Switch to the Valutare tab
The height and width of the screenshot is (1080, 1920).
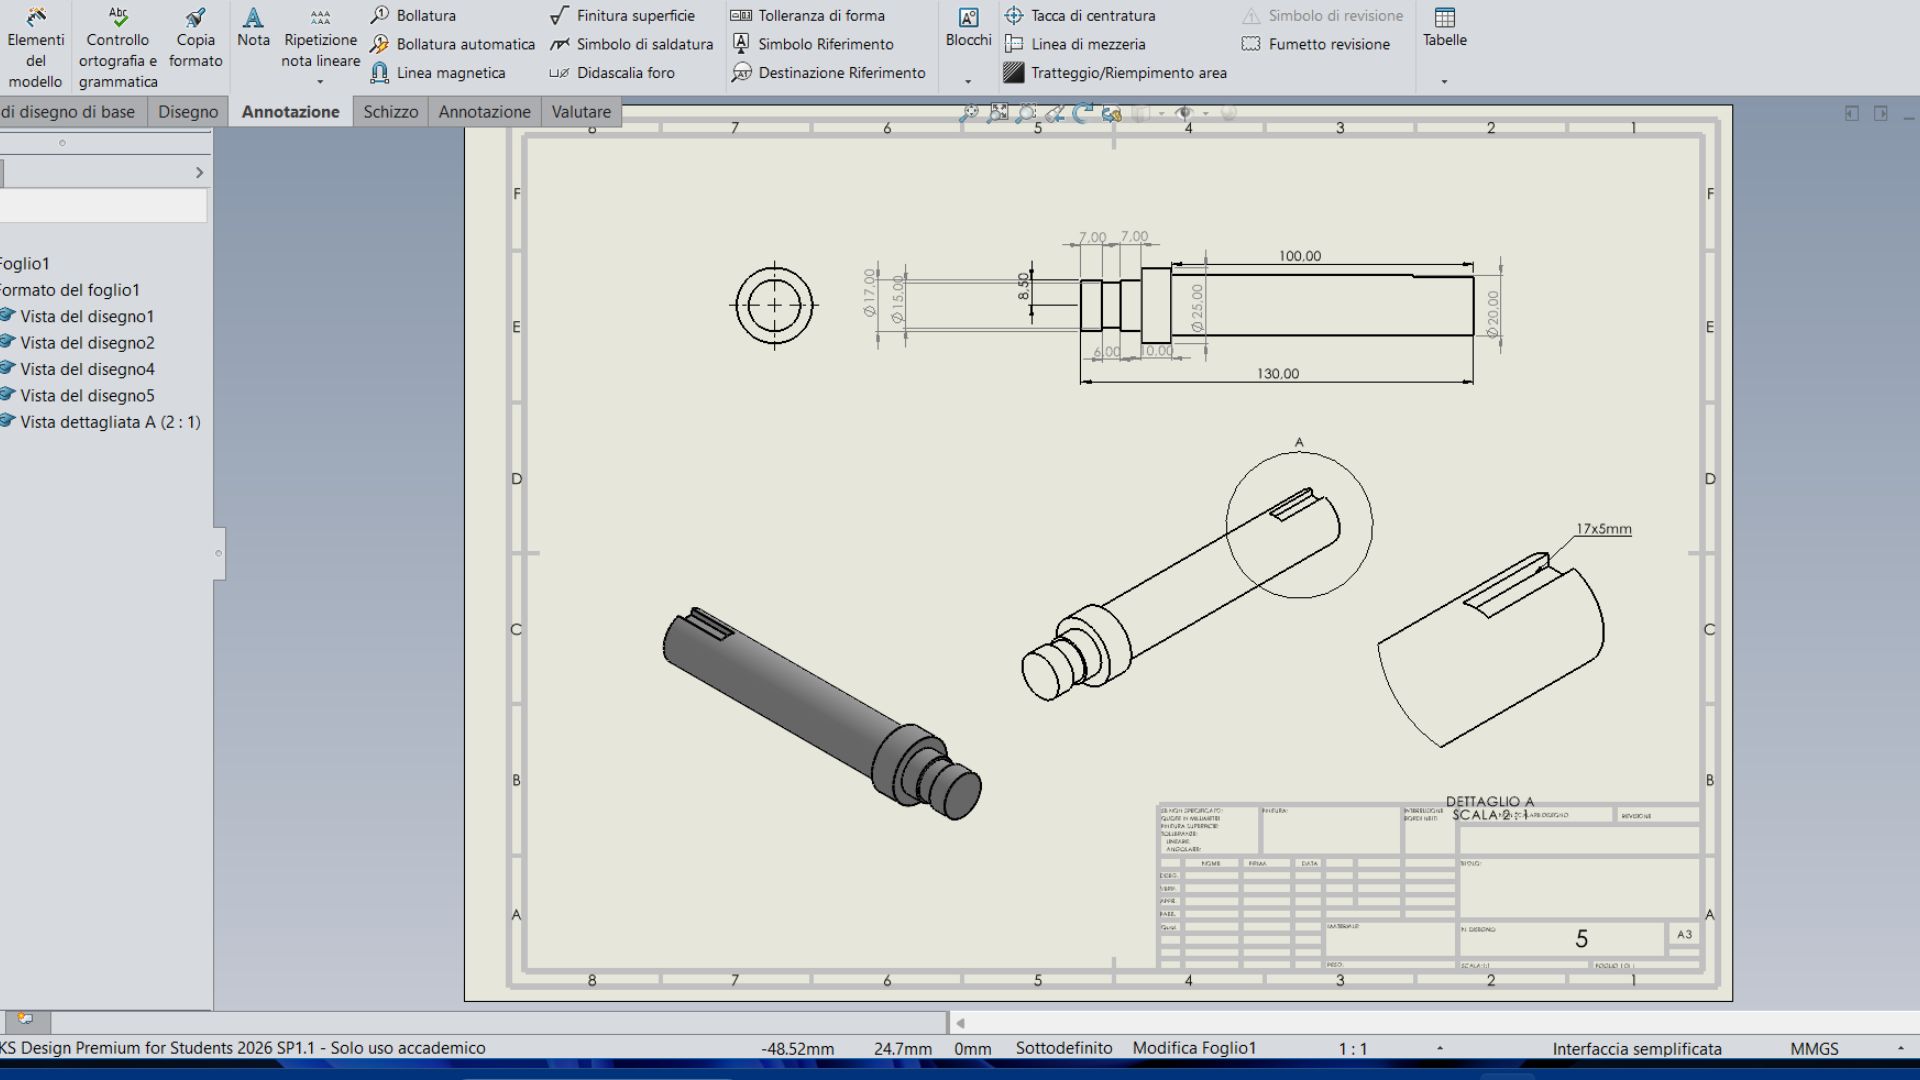[581, 112]
